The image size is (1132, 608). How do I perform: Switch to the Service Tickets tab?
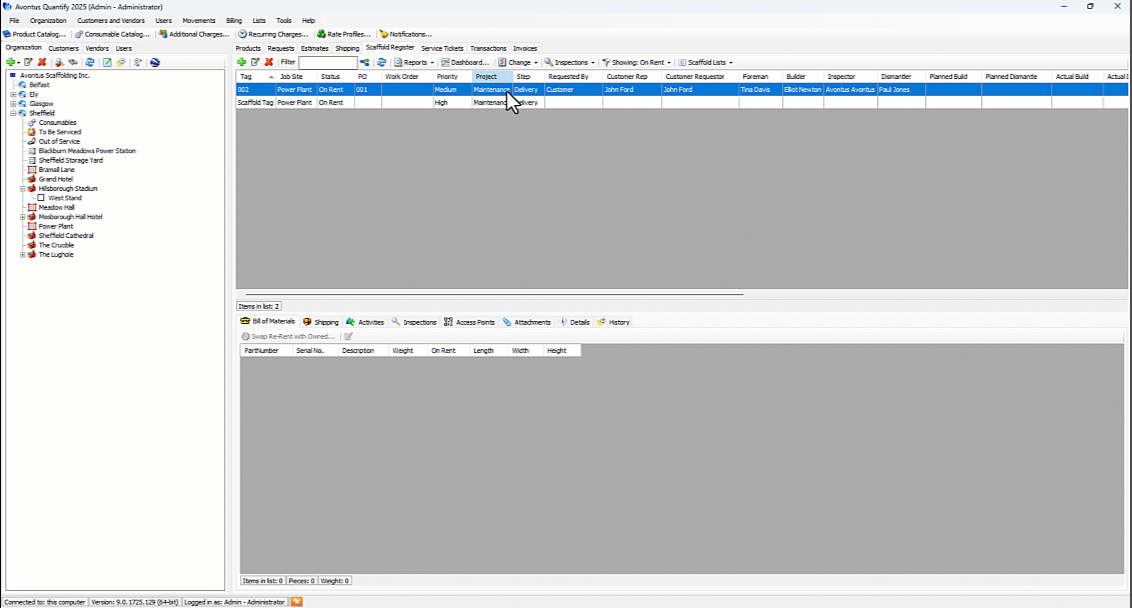tap(442, 48)
